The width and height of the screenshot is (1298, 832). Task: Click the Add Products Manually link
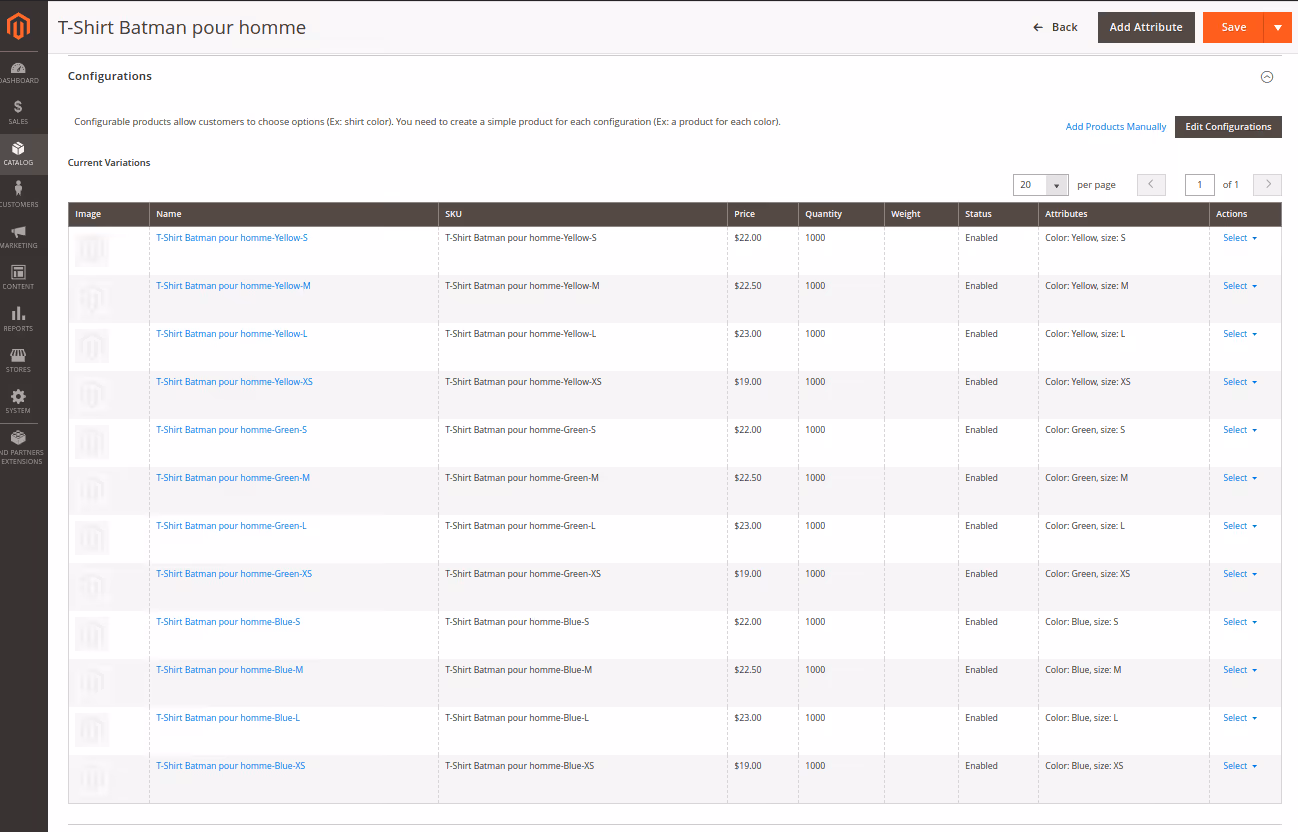[x=1116, y=127]
